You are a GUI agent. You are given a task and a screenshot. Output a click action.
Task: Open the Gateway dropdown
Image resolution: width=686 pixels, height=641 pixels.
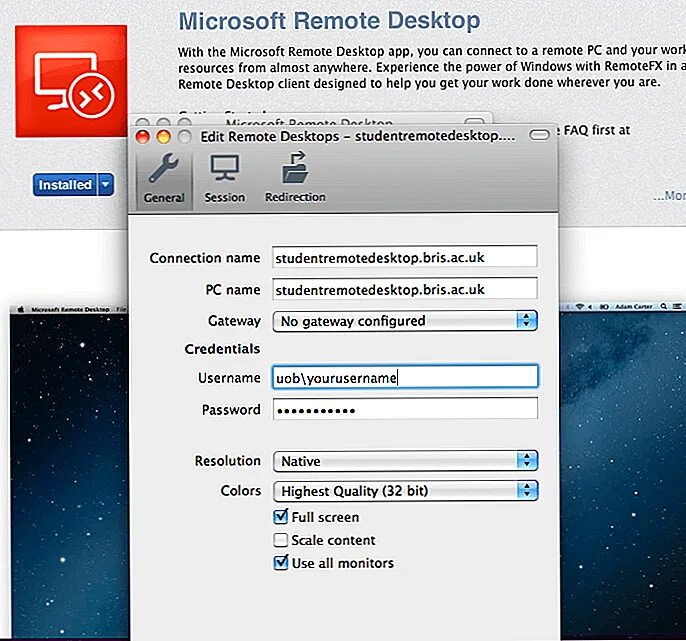pos(404,321)
